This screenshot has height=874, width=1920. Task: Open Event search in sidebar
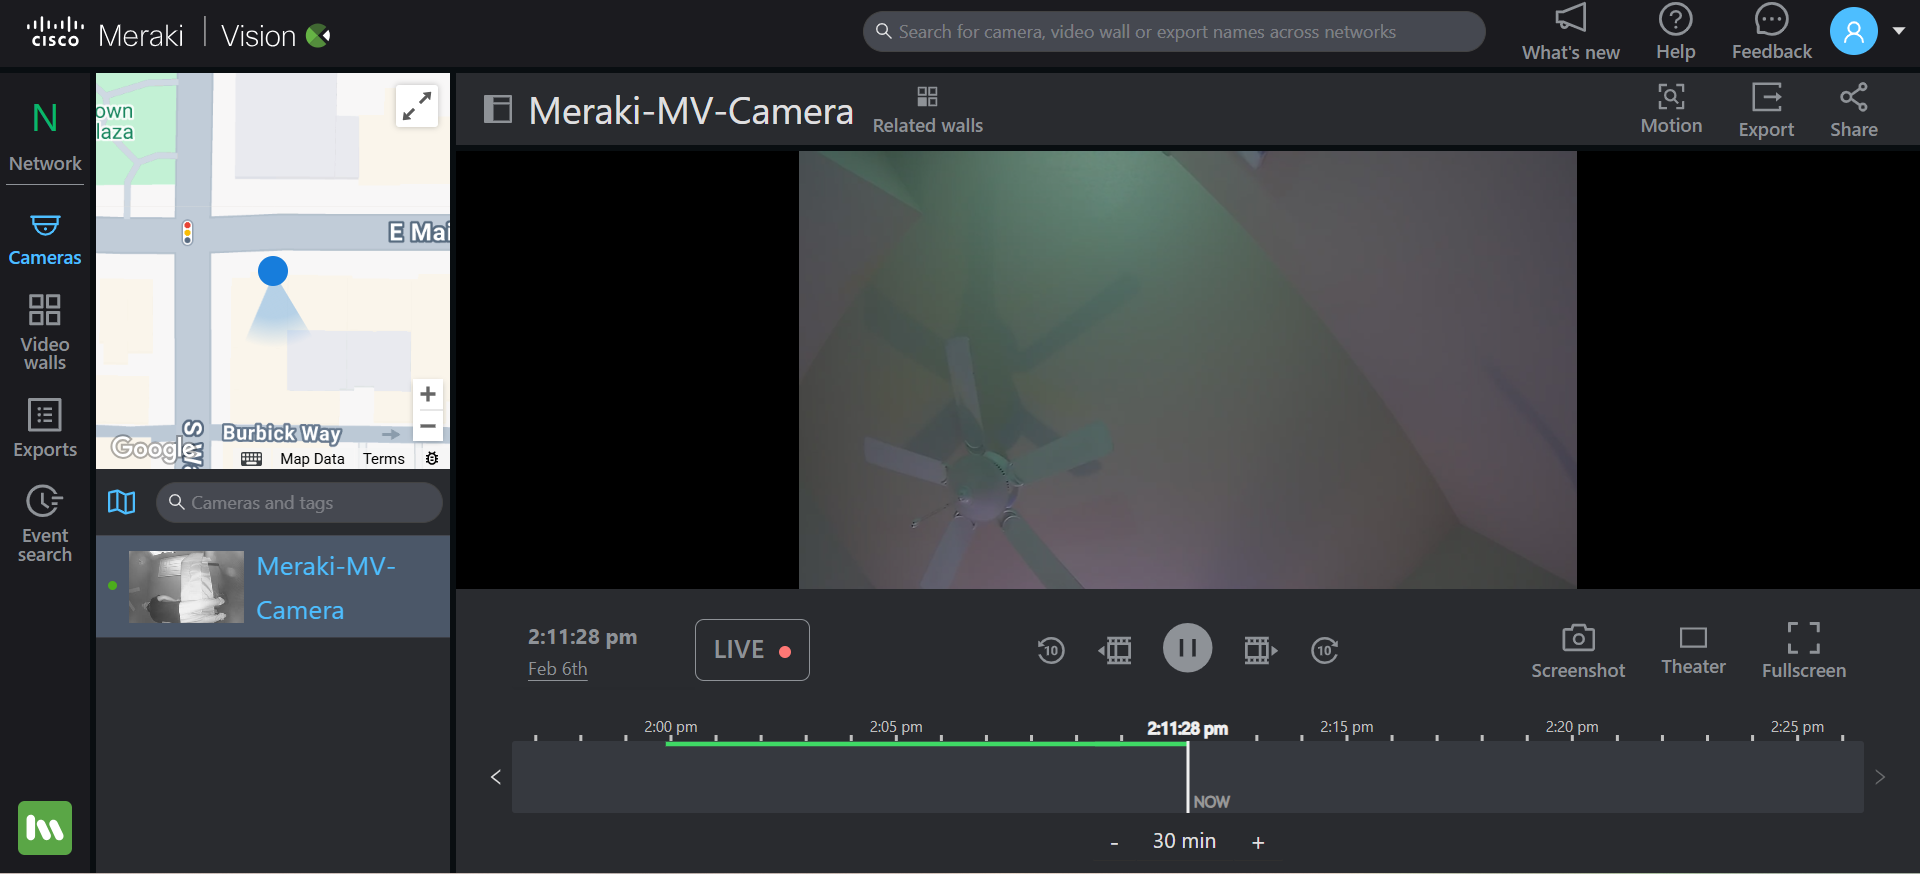point(45,524)
